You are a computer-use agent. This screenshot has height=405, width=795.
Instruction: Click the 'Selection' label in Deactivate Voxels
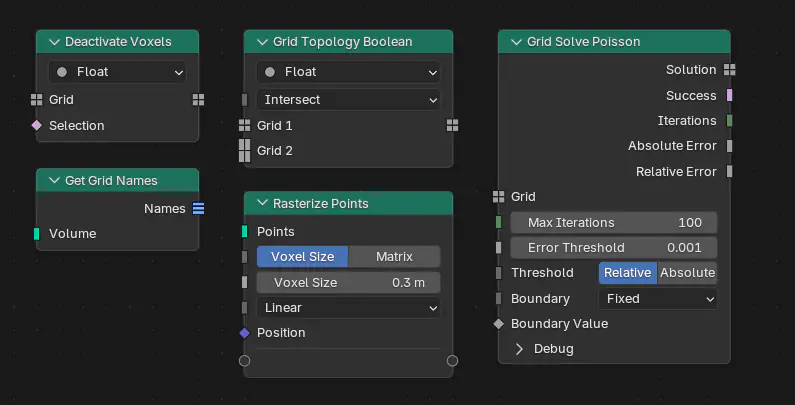click(x=77, y=126)
